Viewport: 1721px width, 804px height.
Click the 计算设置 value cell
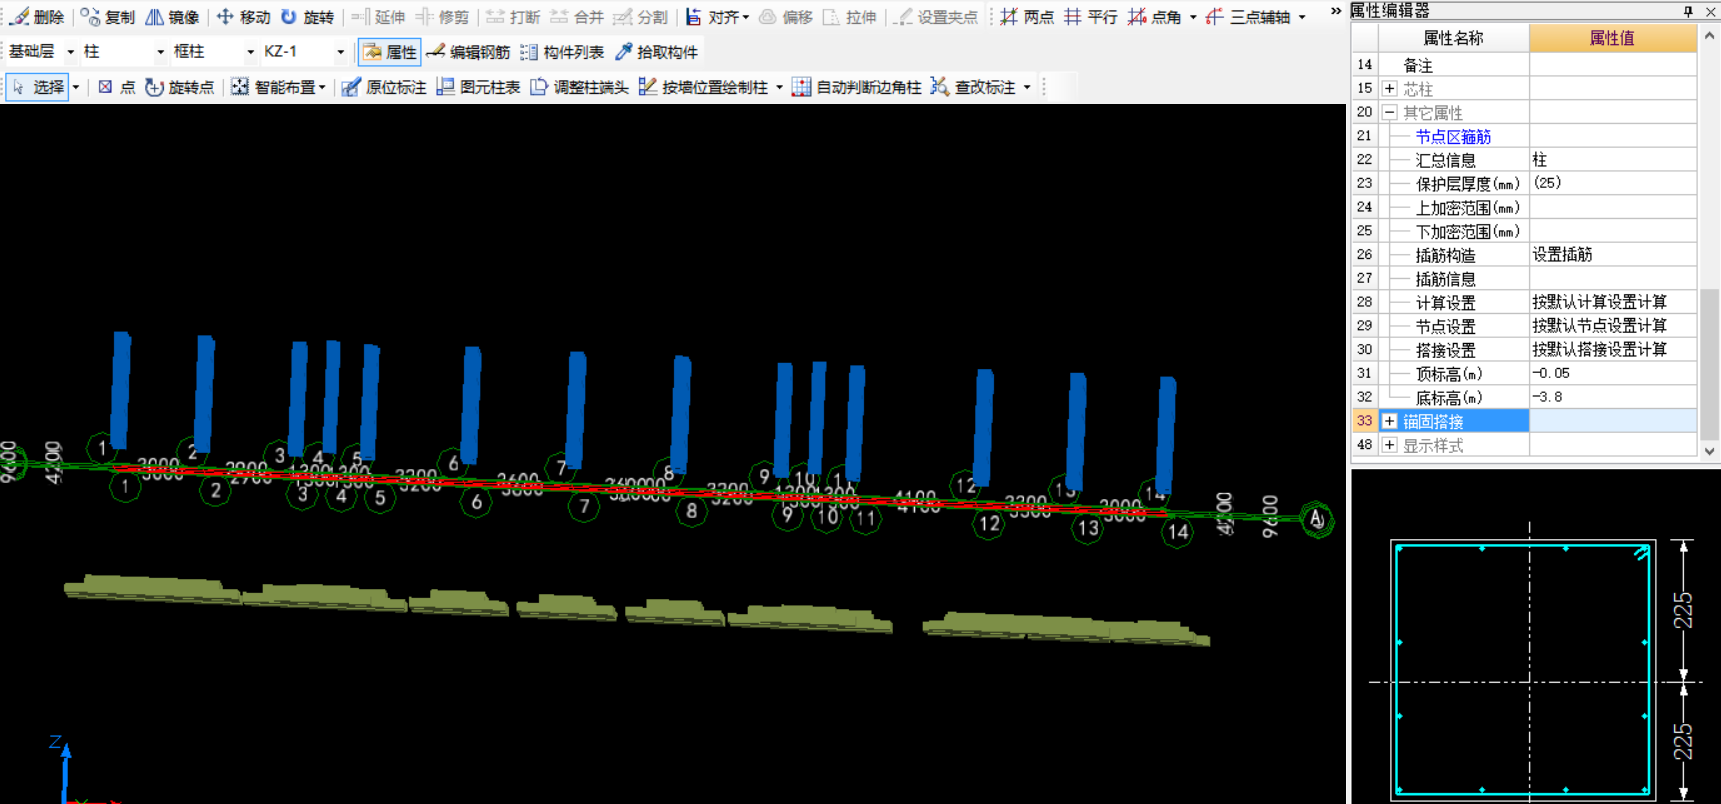point(1612,302)
